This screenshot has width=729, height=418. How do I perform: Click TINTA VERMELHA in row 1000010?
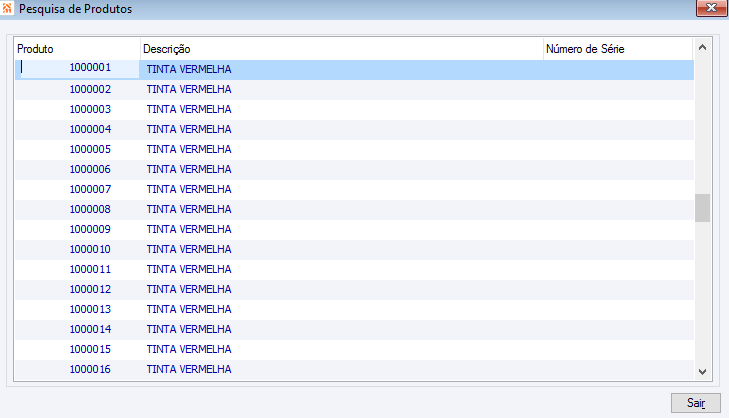tap(189, 249)
